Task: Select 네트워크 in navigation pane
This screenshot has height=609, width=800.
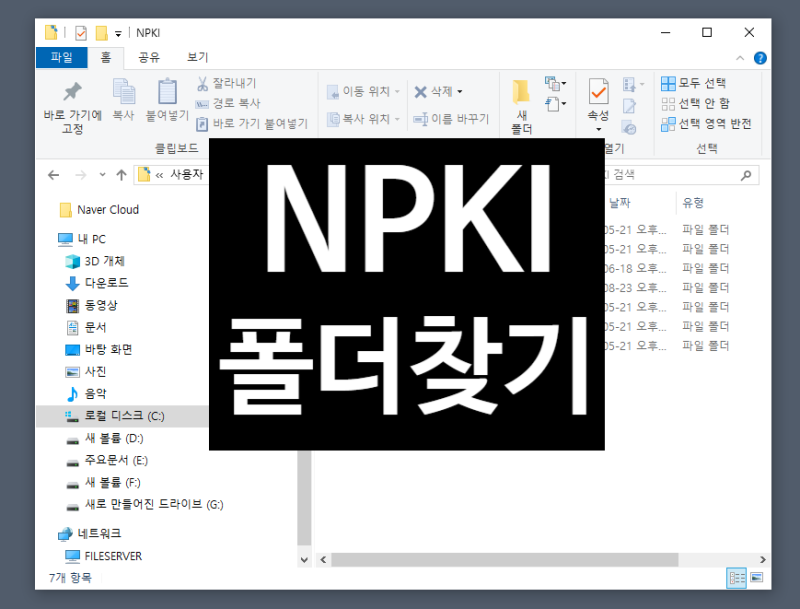Action: (90, 534)
